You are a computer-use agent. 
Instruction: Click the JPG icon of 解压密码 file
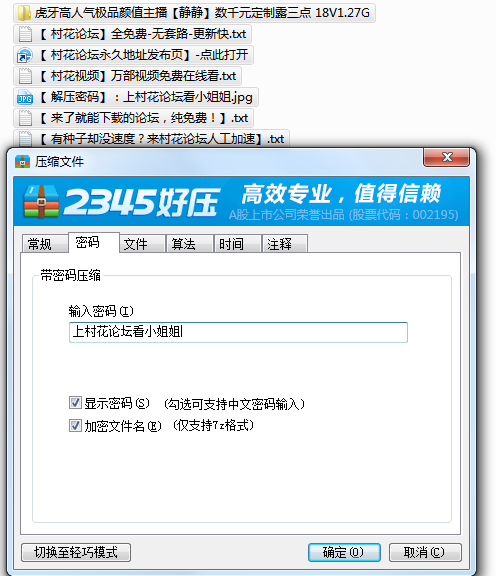click(x=25, y=97)
